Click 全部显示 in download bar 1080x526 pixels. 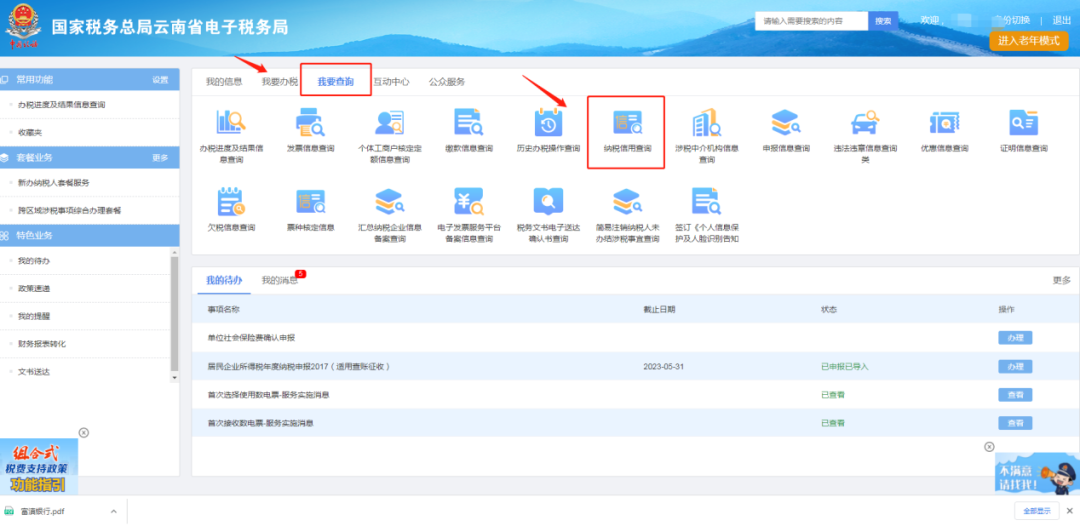(1037, 511)
